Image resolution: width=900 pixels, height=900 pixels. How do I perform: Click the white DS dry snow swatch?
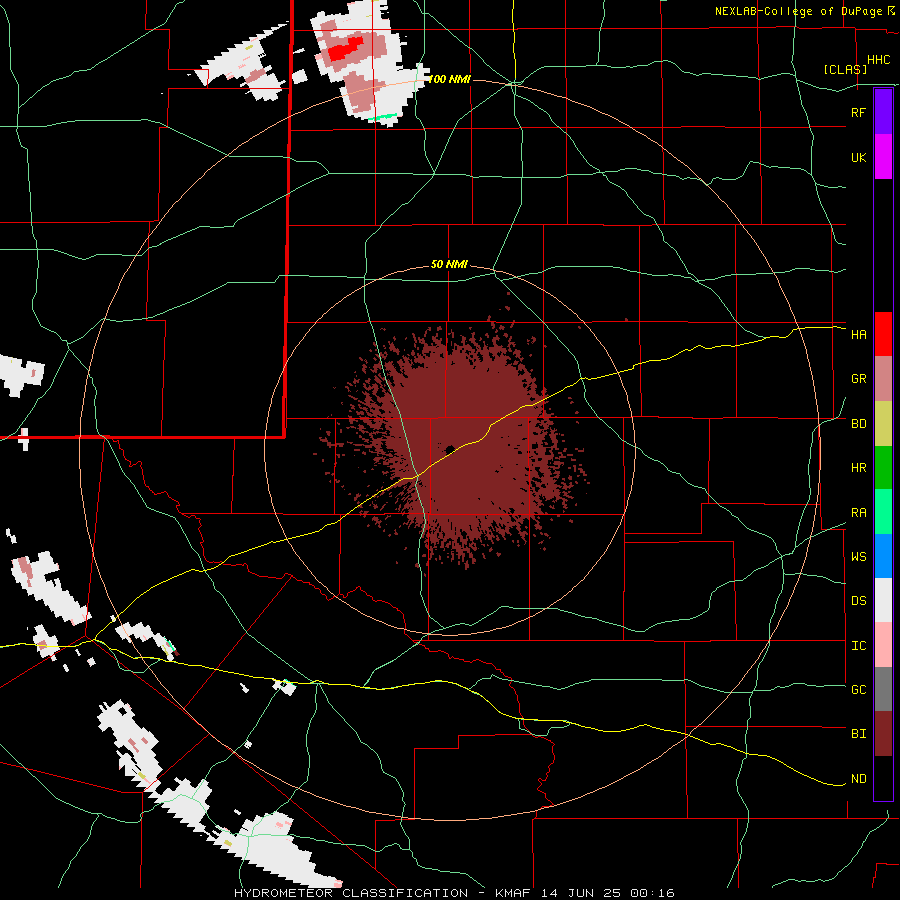(x=883, y=600)
